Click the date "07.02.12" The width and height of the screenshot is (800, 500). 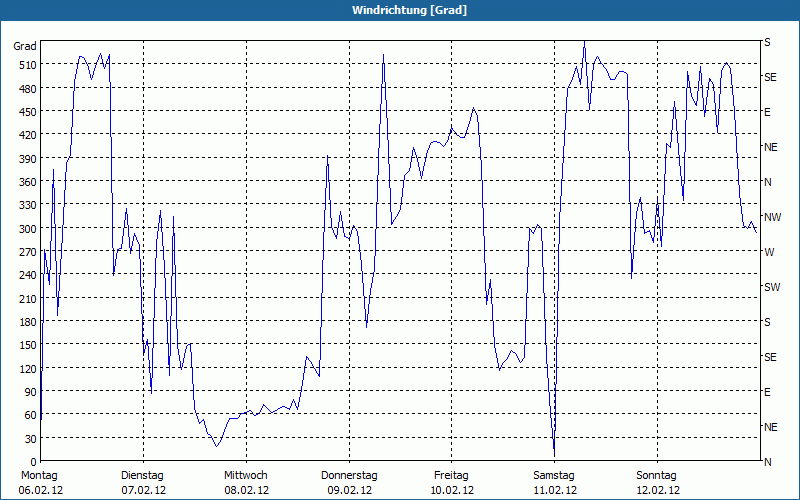(x=143, y=490)
